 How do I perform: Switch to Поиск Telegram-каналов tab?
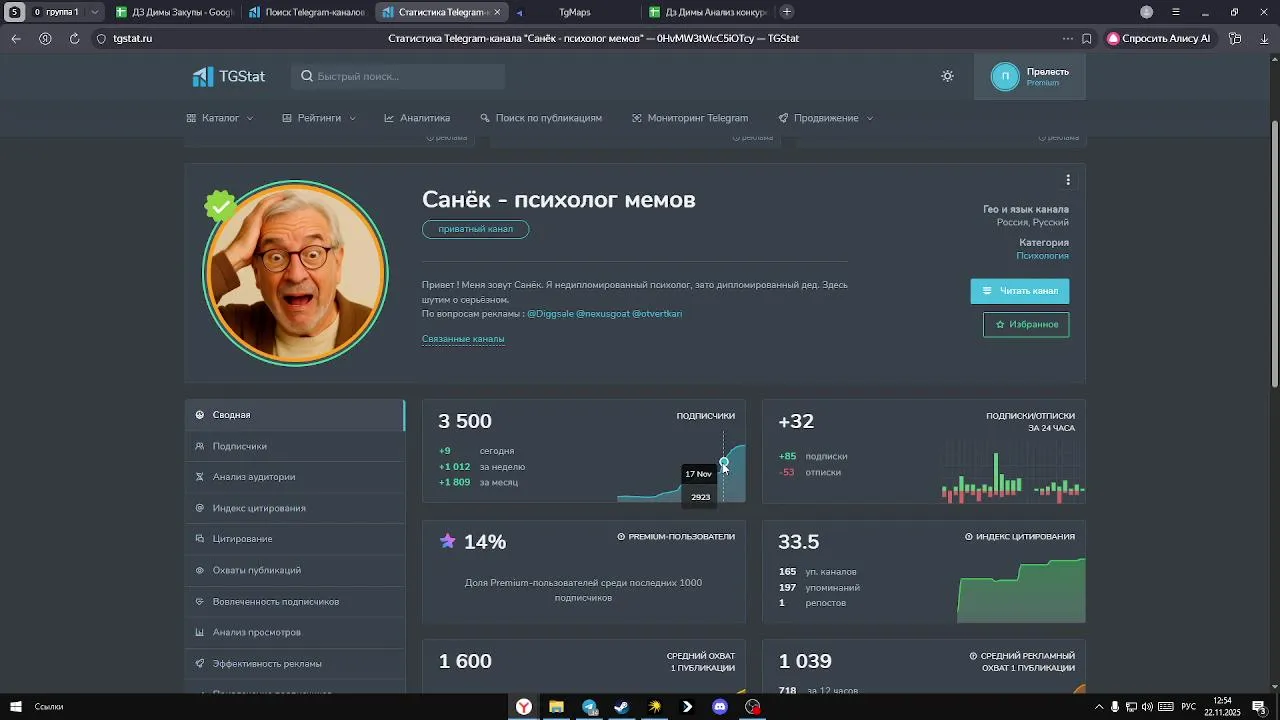click(307, 12)
